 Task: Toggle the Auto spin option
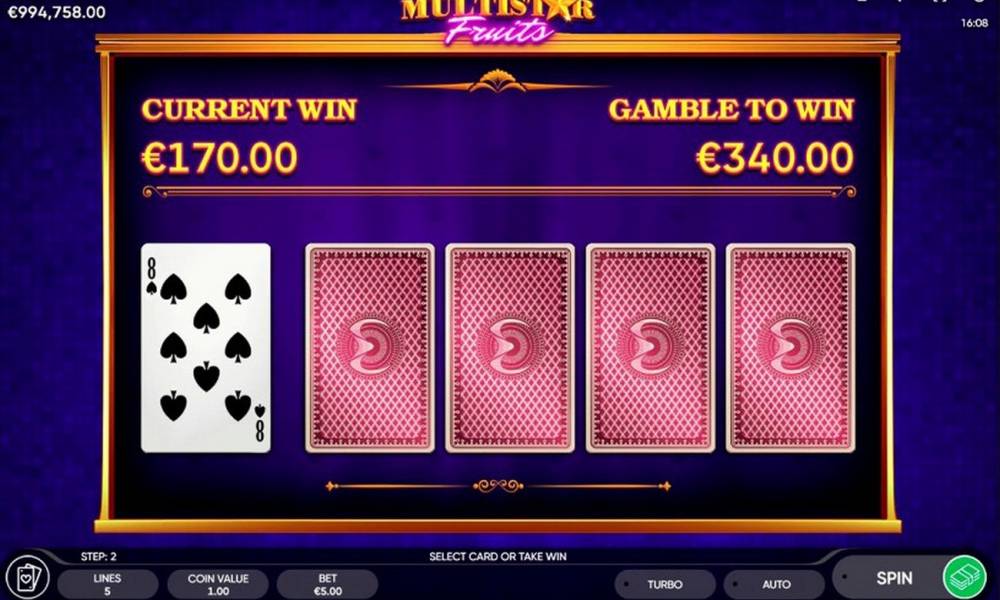point(775,584)
